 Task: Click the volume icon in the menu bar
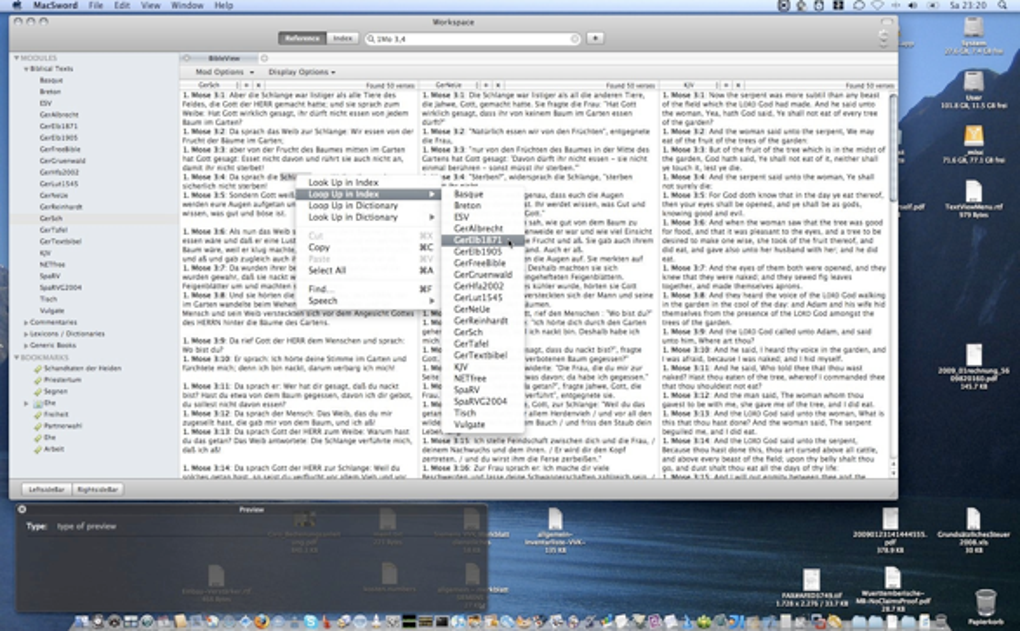913,5
